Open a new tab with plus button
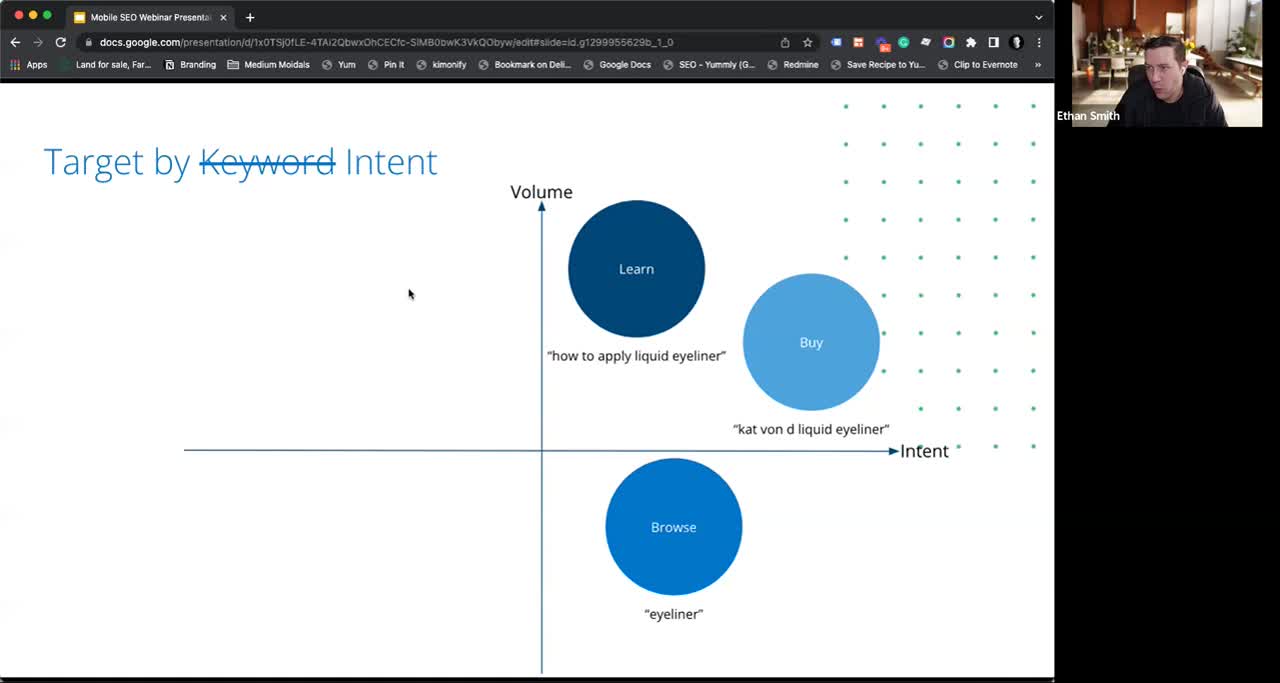 pos(250,17)
